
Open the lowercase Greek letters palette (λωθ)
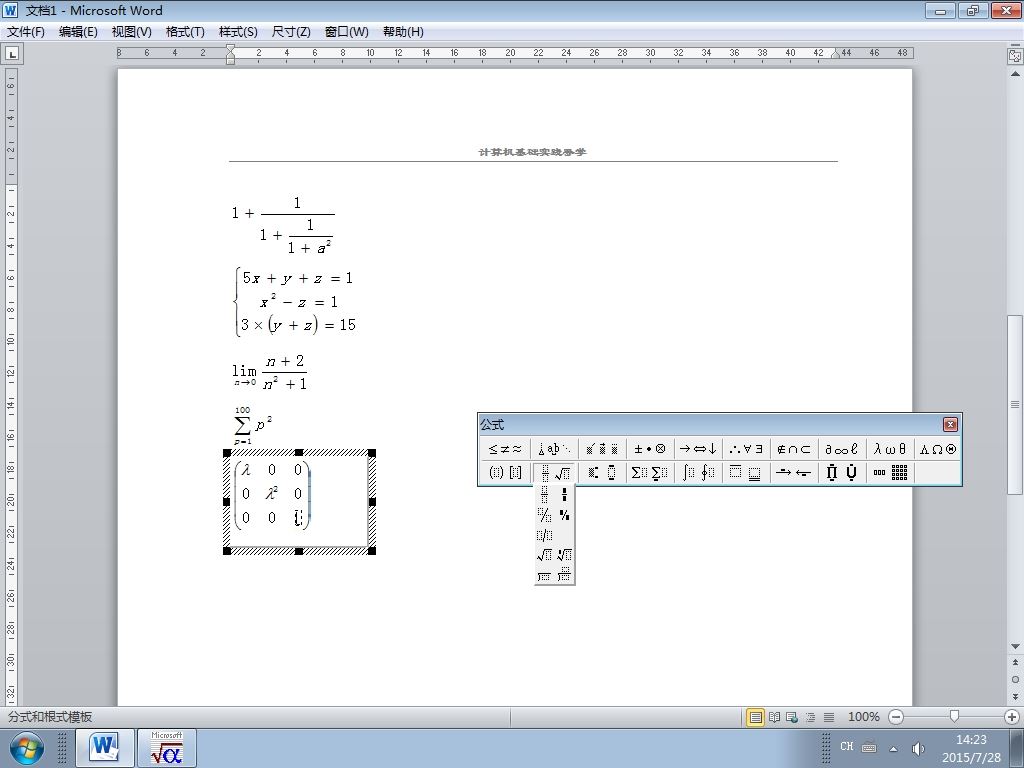click(890, 449)
